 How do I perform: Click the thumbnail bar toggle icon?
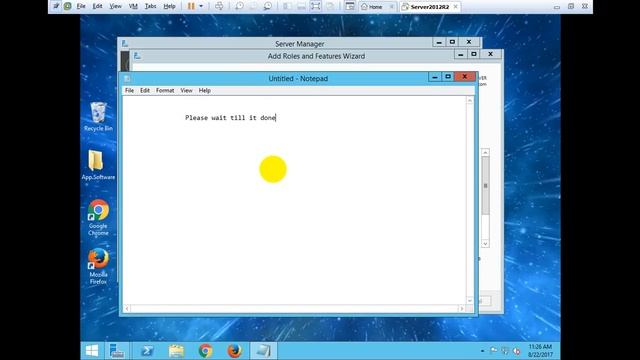(x=301, y=6)
